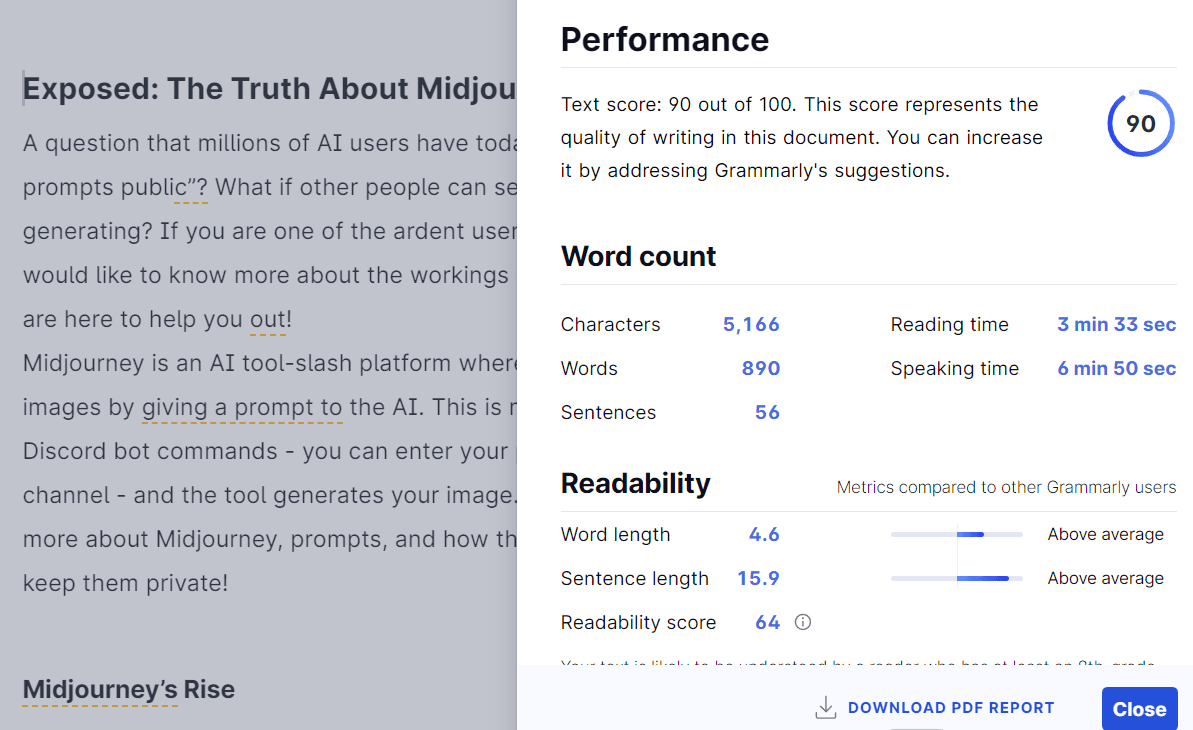The width and height of the screenshot is (1193, 730).
Task: Click the readability score info icon
Action: [803, 622]
